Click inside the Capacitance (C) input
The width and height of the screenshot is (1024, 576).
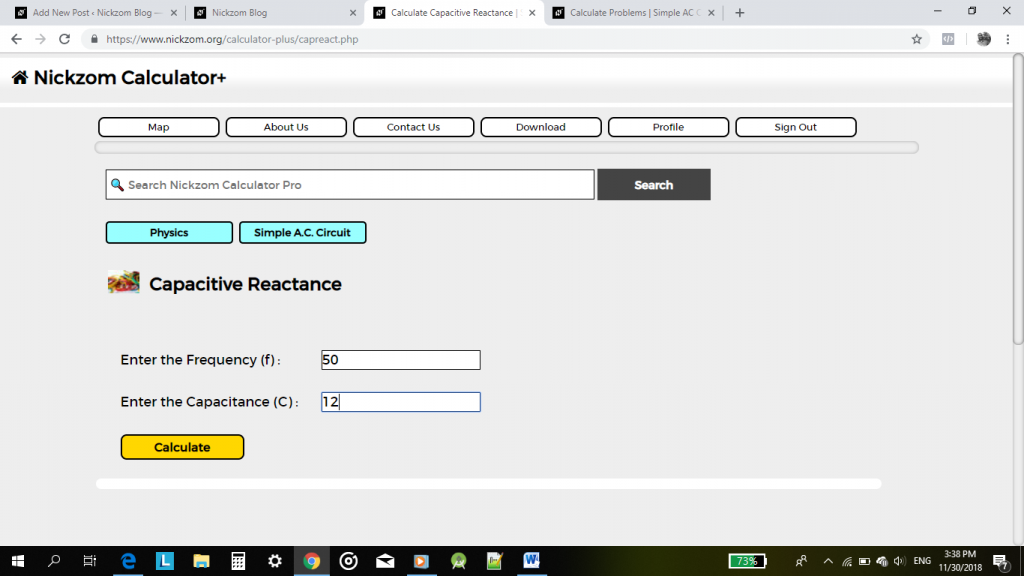point(400,402)
